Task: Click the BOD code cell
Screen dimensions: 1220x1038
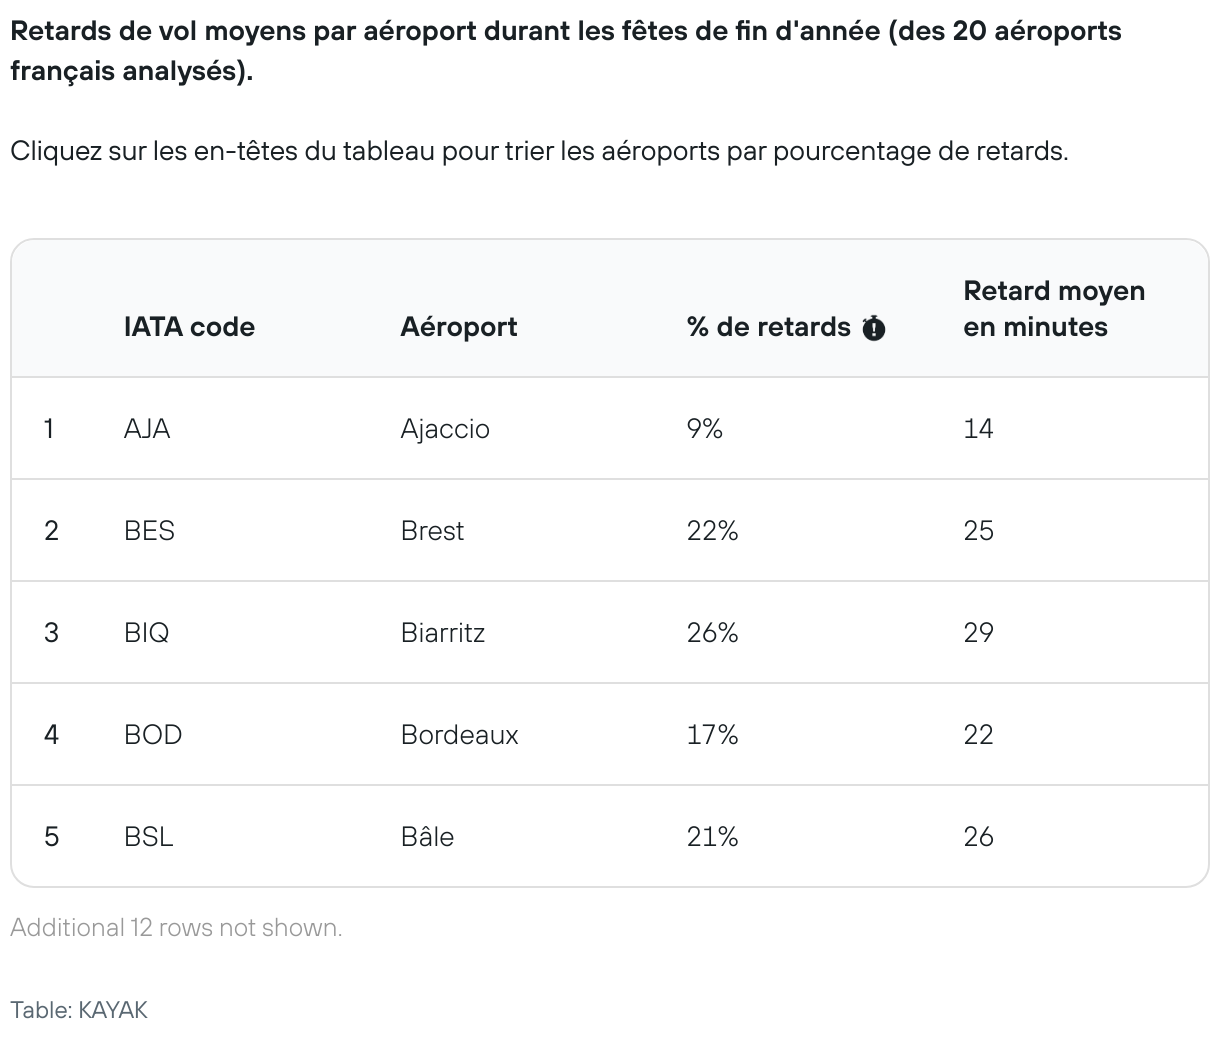Action: tap(153, 735)
